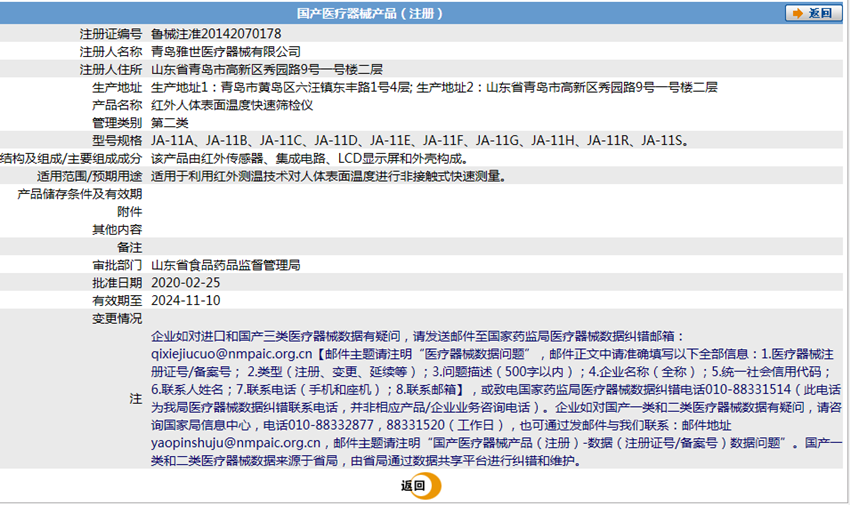
Task: Click the 产品名称 label
Action: (x=117, y=105)
